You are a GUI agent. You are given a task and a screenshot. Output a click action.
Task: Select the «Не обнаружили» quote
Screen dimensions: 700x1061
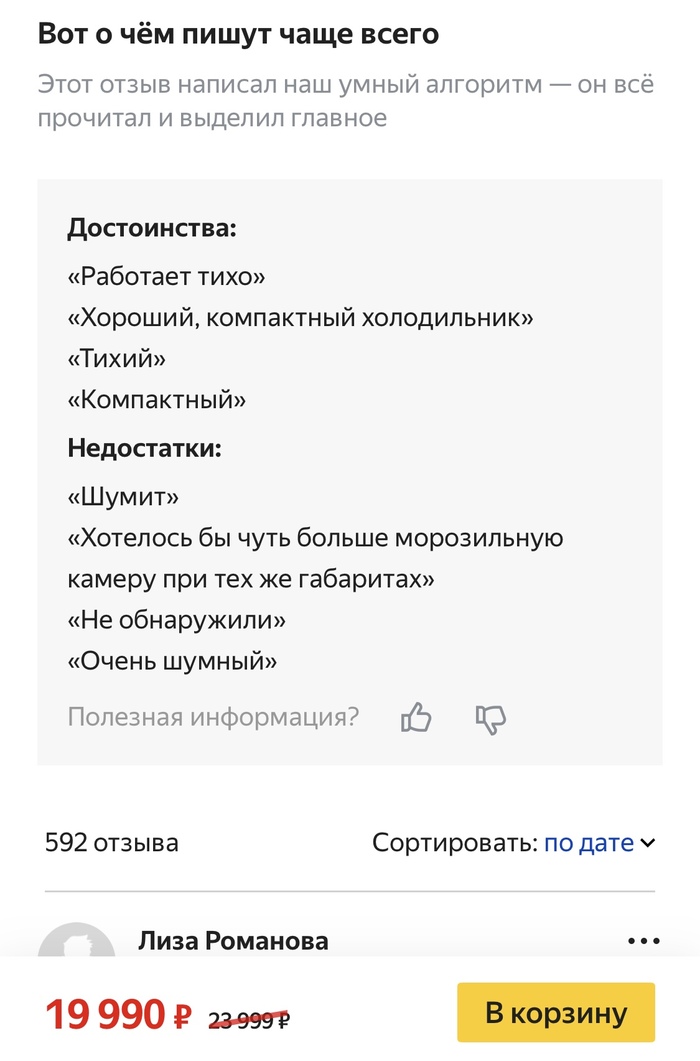pos(176,620)
